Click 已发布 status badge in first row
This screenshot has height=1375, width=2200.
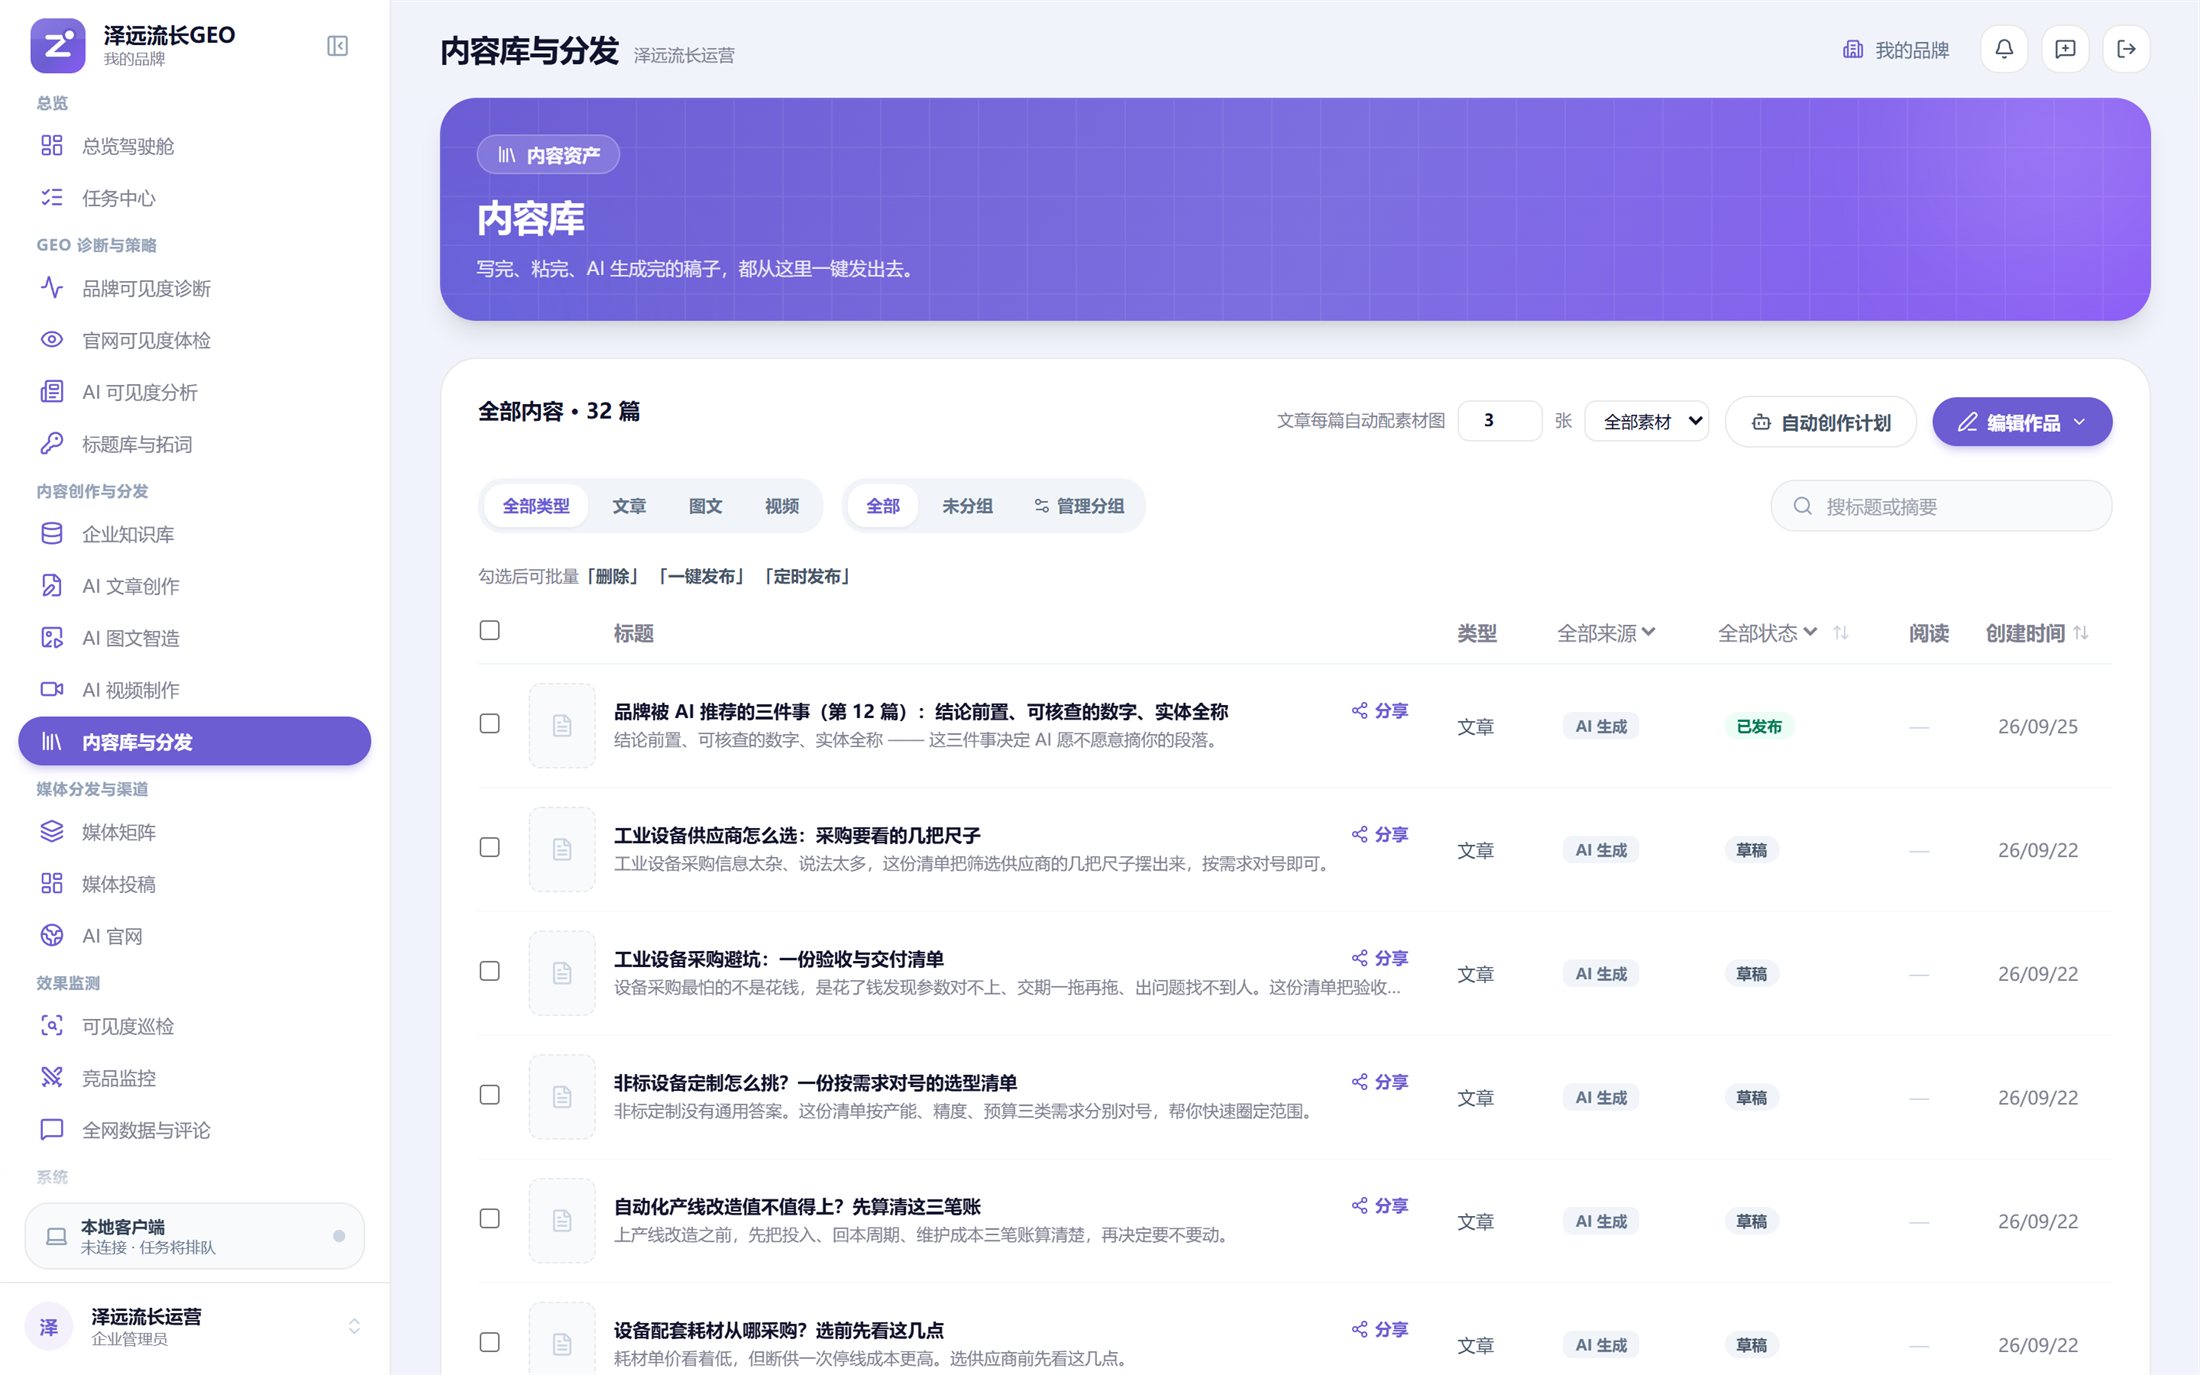(1759, 726)
